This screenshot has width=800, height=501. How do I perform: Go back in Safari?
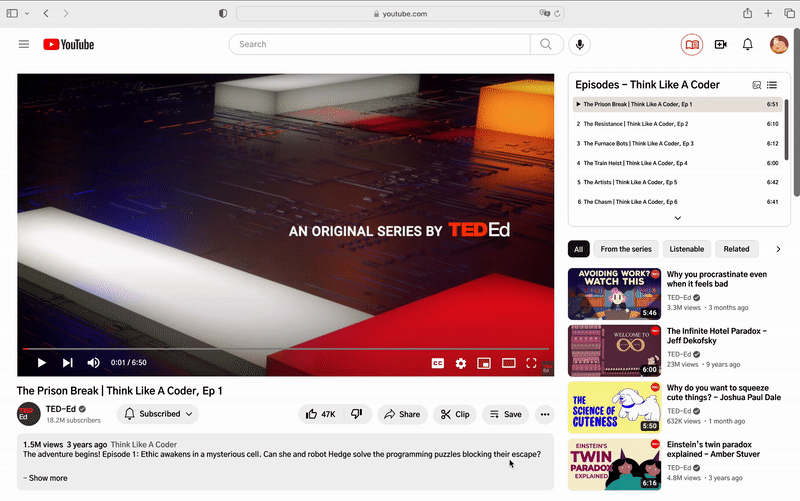click(x=46, y=14)
